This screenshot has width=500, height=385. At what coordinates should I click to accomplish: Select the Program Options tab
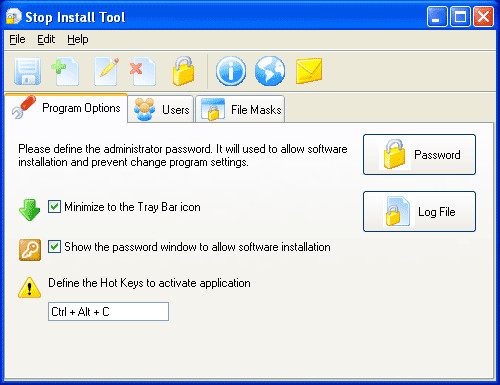[66, 108]
